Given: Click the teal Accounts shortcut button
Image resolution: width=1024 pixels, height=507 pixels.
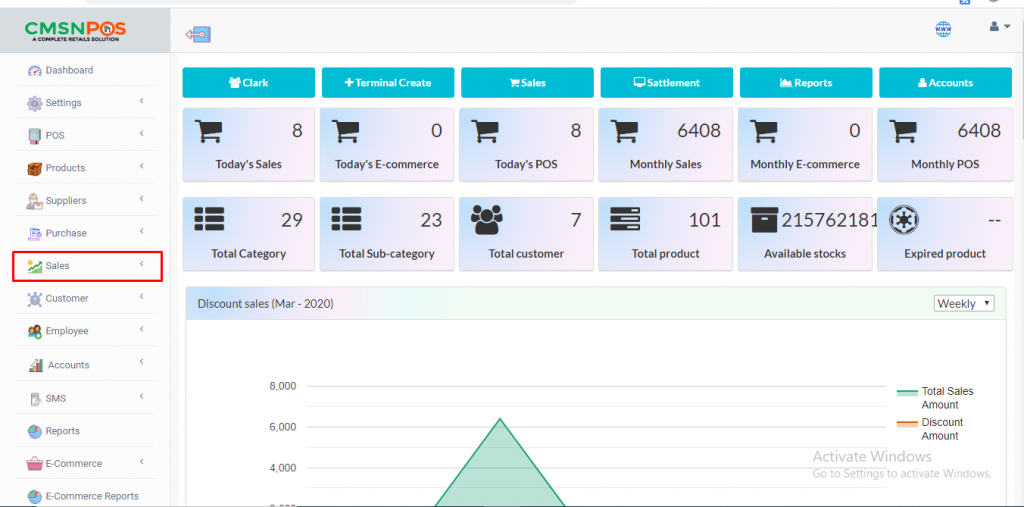Looking at the screenshot, I should [945, 83].
